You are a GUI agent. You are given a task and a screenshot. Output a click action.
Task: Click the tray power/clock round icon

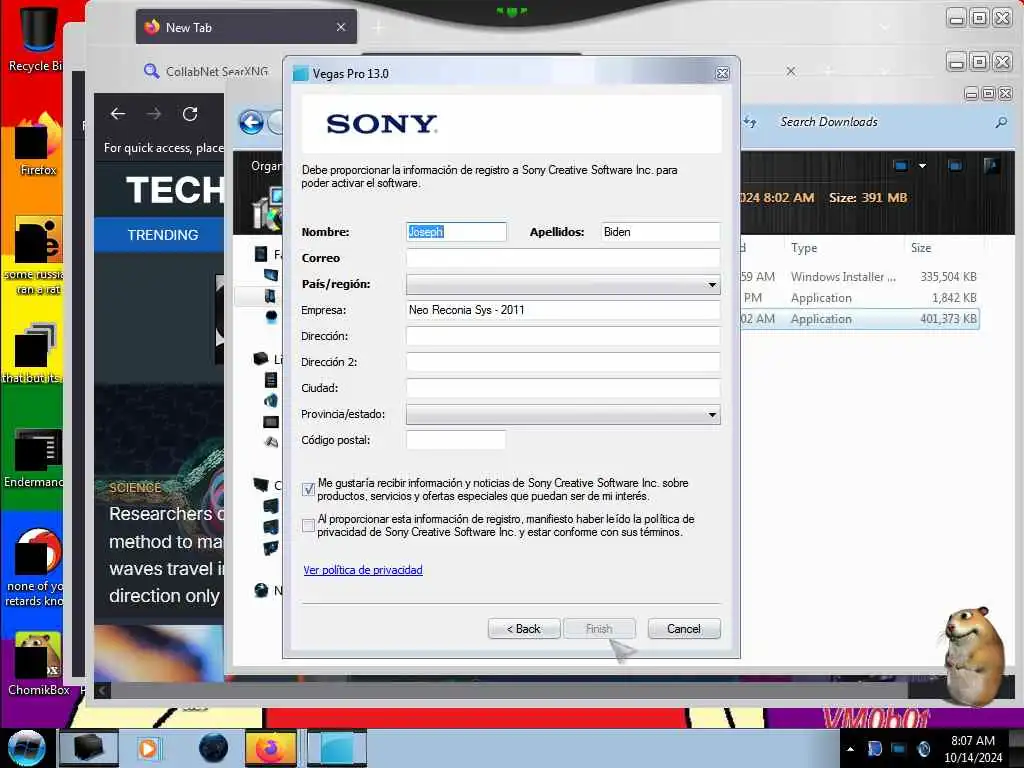pos(923,750)
